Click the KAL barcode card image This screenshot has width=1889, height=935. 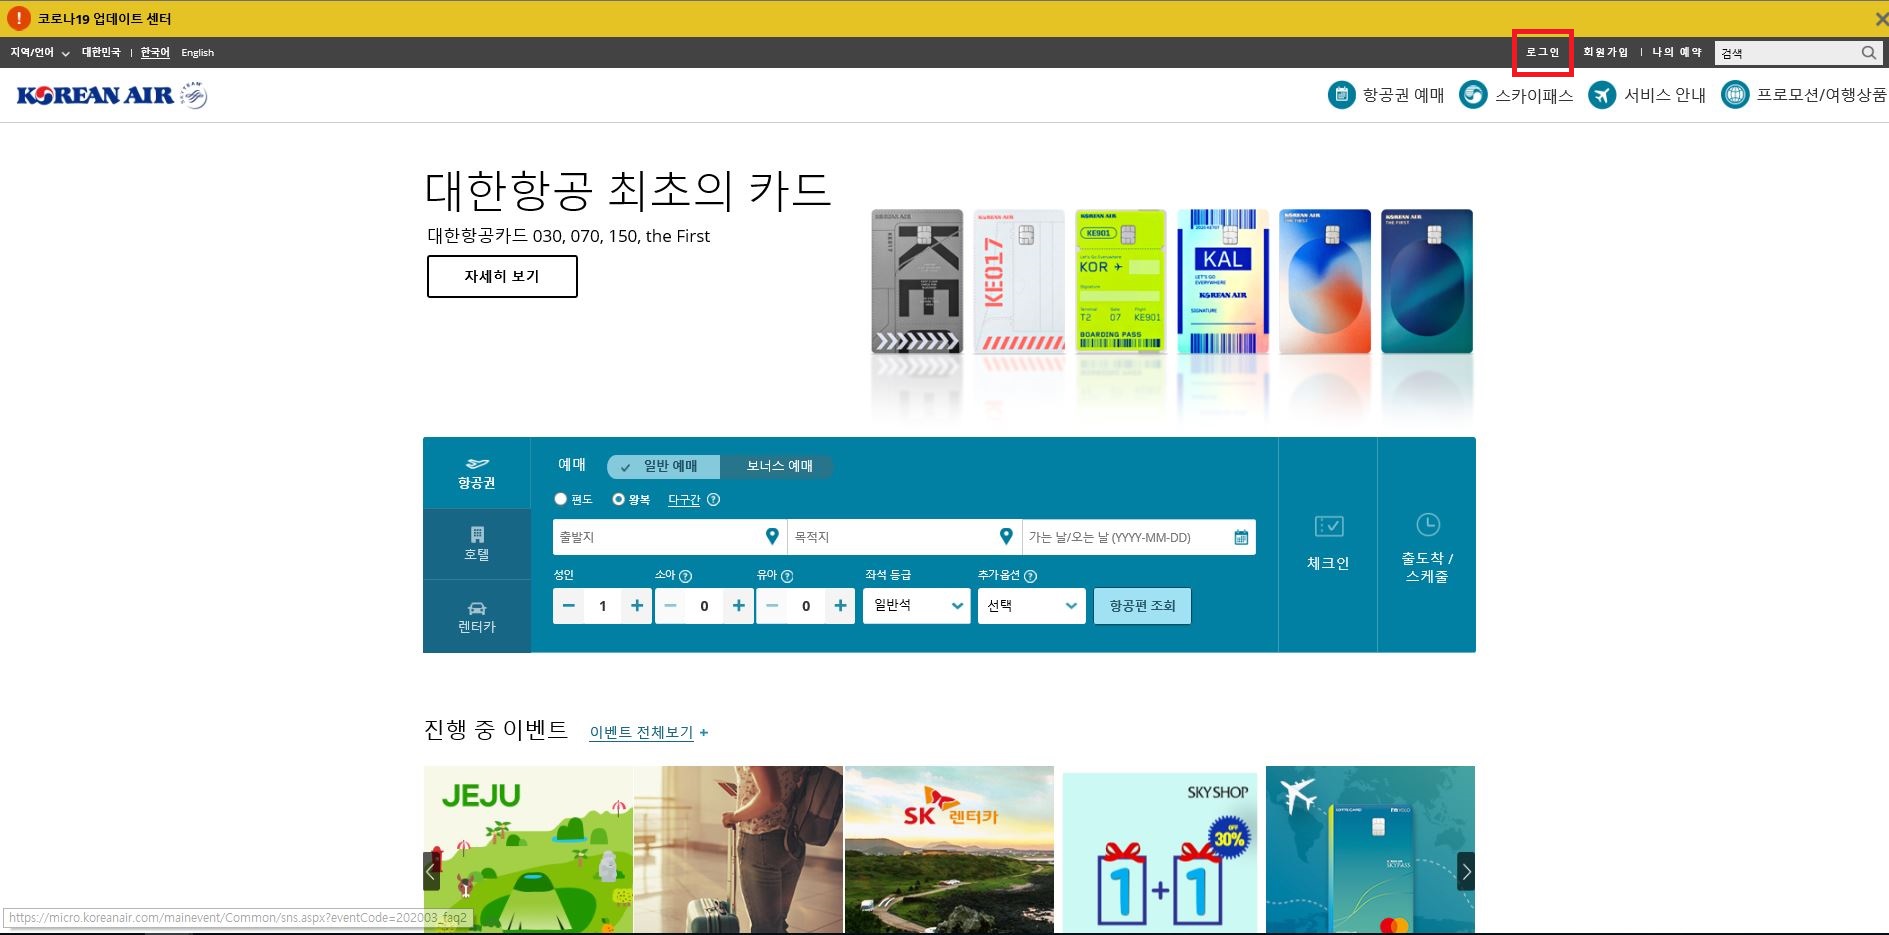tap(1223, 281)
